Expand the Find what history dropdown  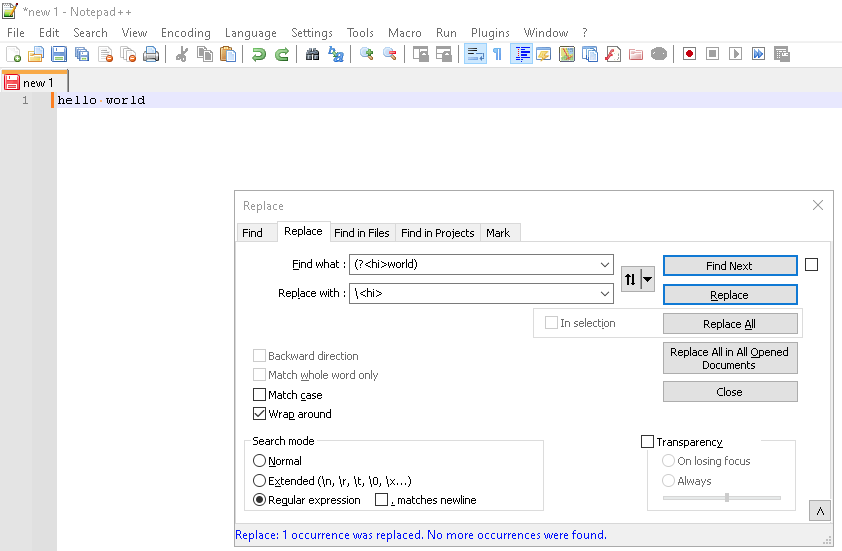pyautogui.click(x=605, y=264)
